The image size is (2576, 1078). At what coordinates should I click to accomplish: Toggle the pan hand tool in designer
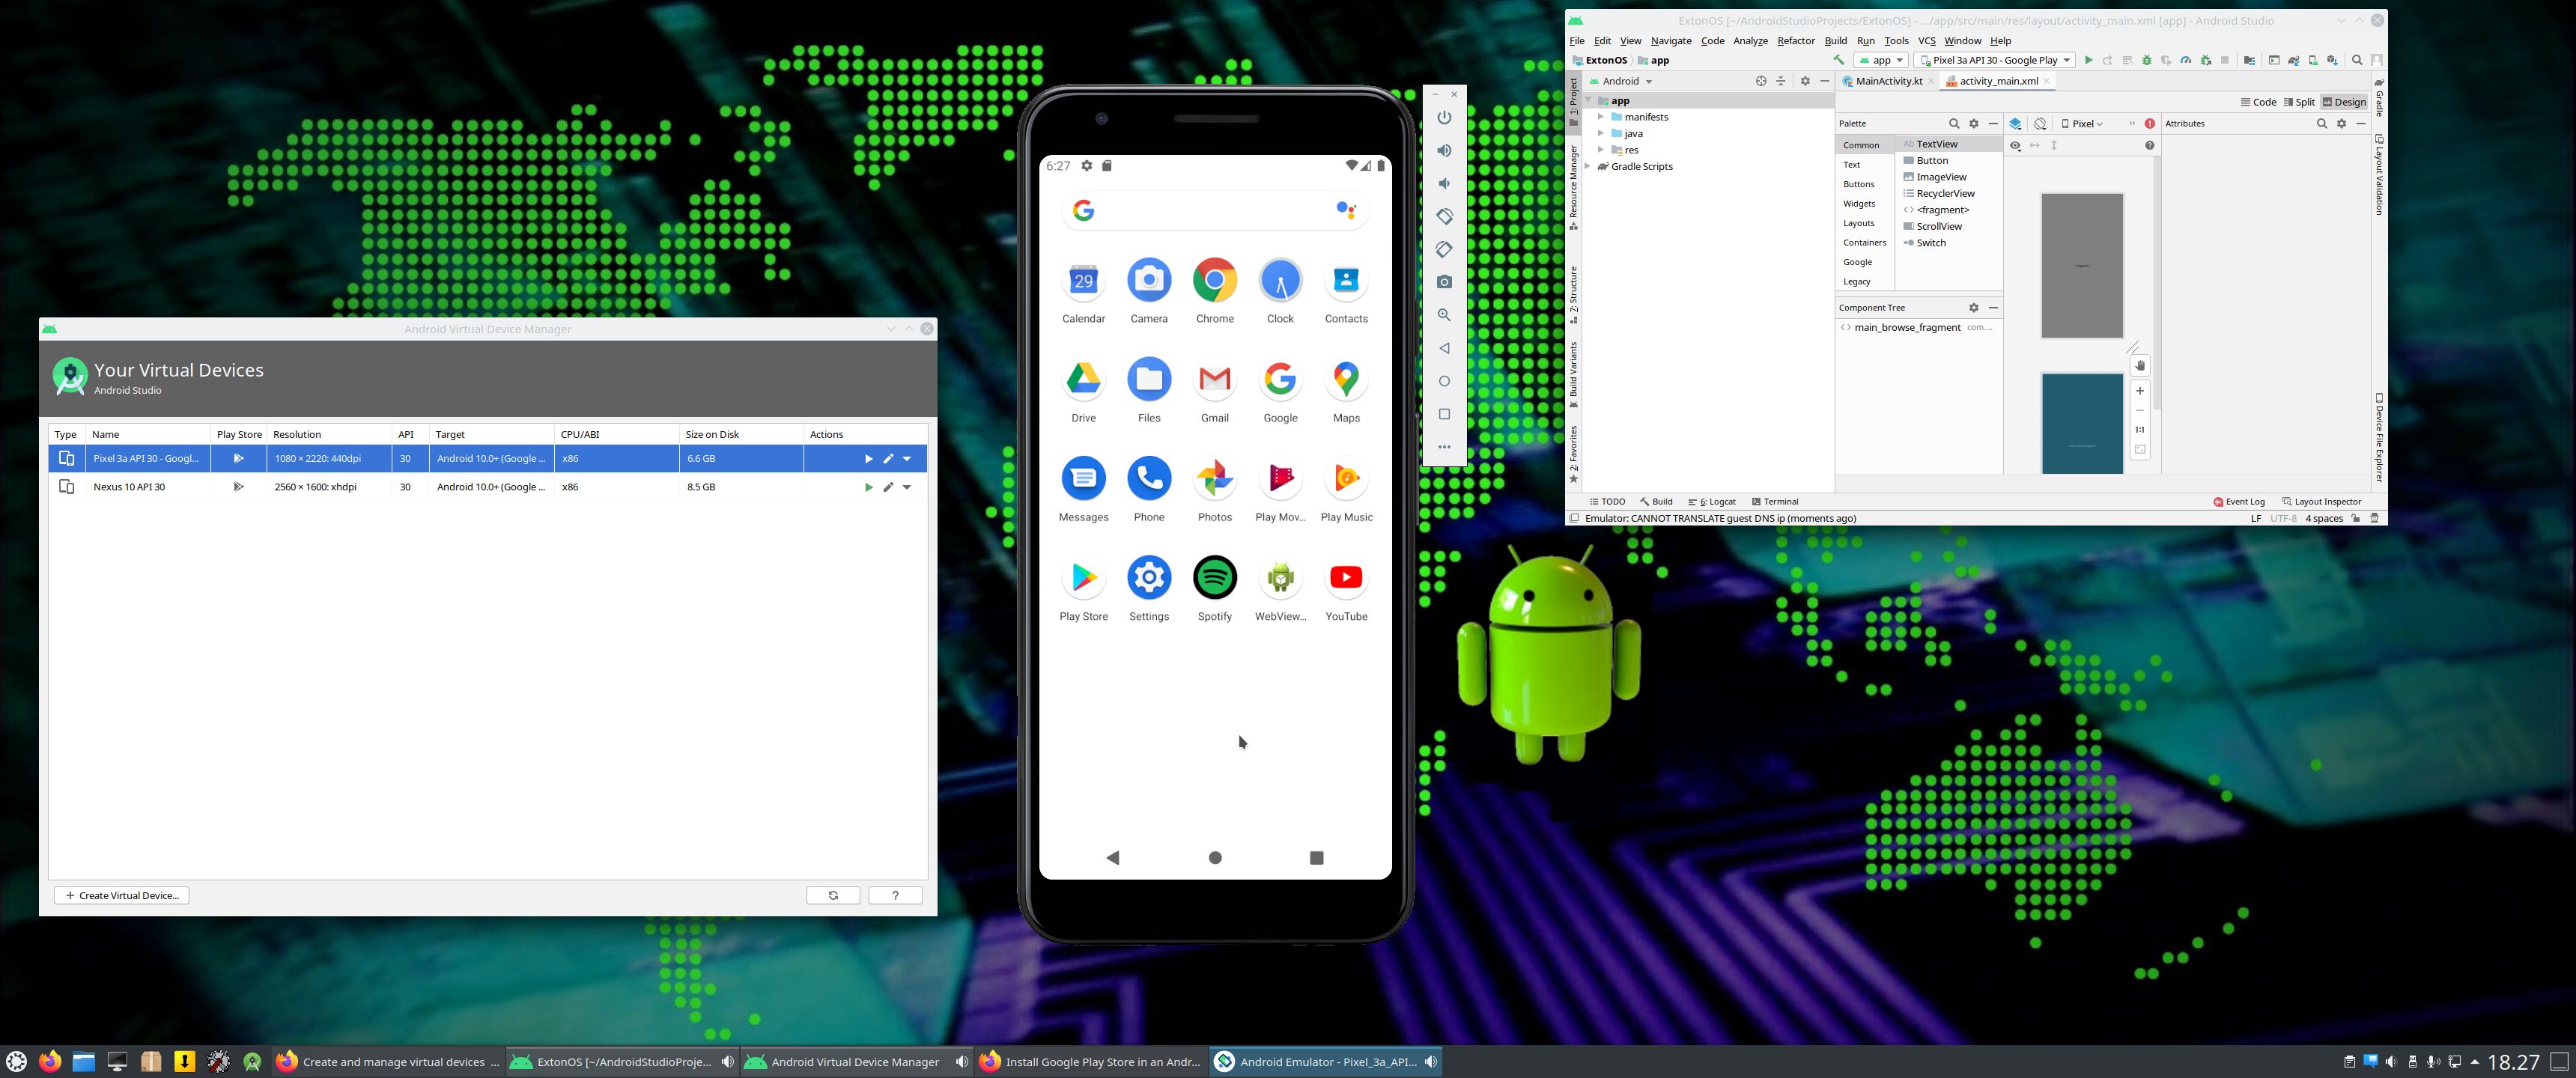click(2140, 366)
